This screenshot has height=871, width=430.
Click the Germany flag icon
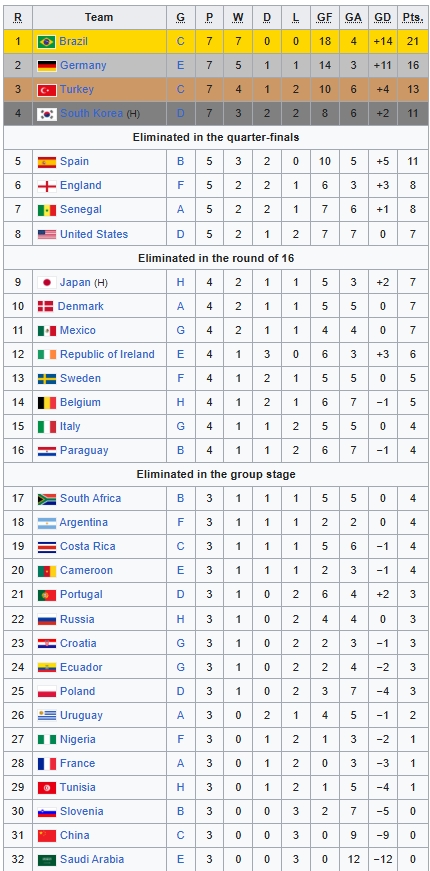click(x=47, y=66)
